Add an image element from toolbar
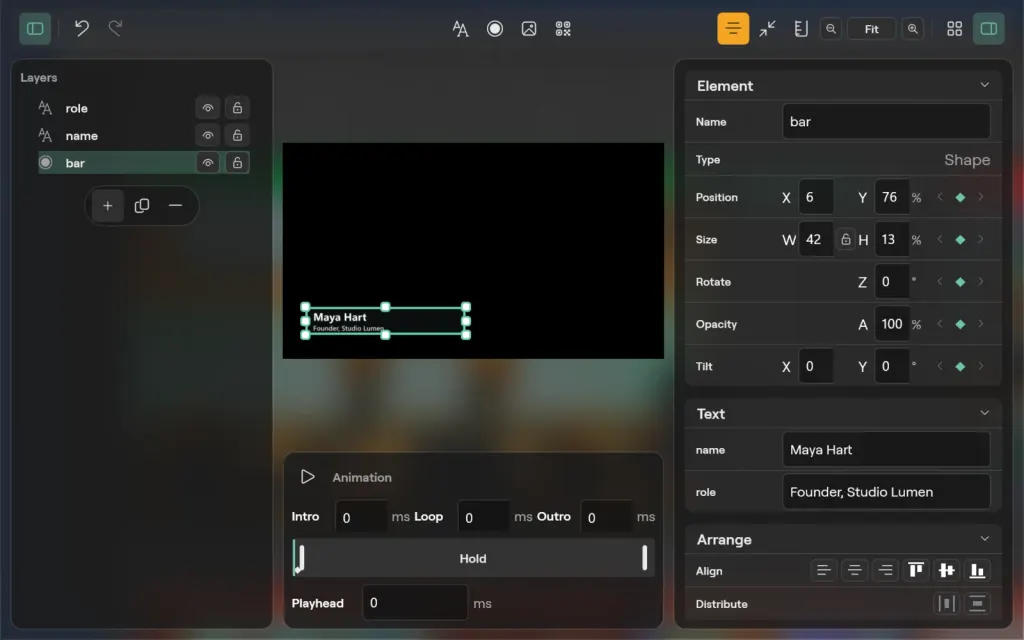The image size is (1024, 640). [529, 29]
